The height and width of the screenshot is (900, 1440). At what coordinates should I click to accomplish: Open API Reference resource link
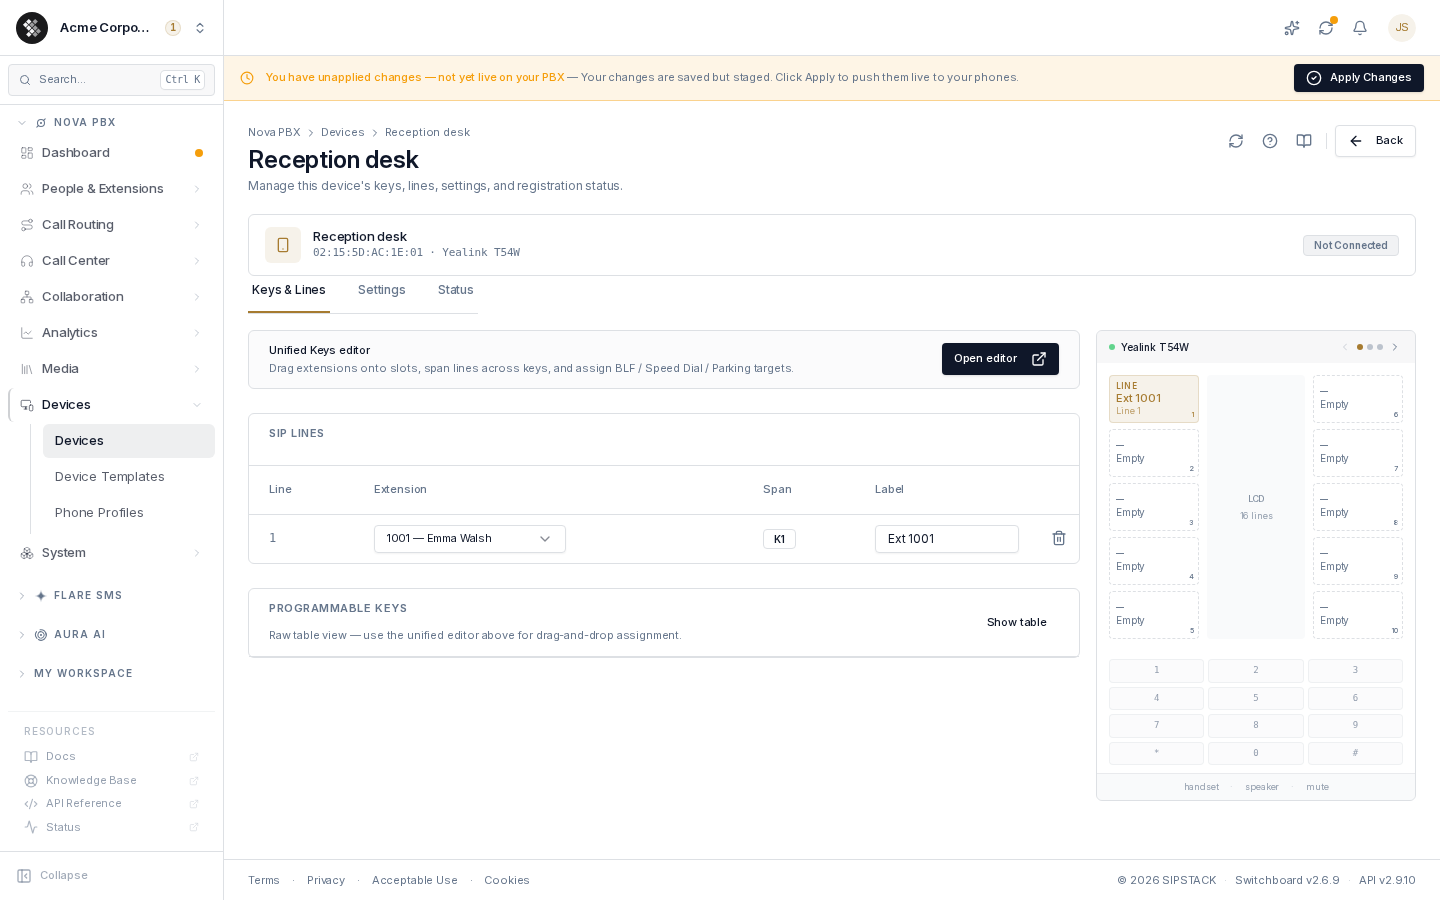(x=111, y=804)
